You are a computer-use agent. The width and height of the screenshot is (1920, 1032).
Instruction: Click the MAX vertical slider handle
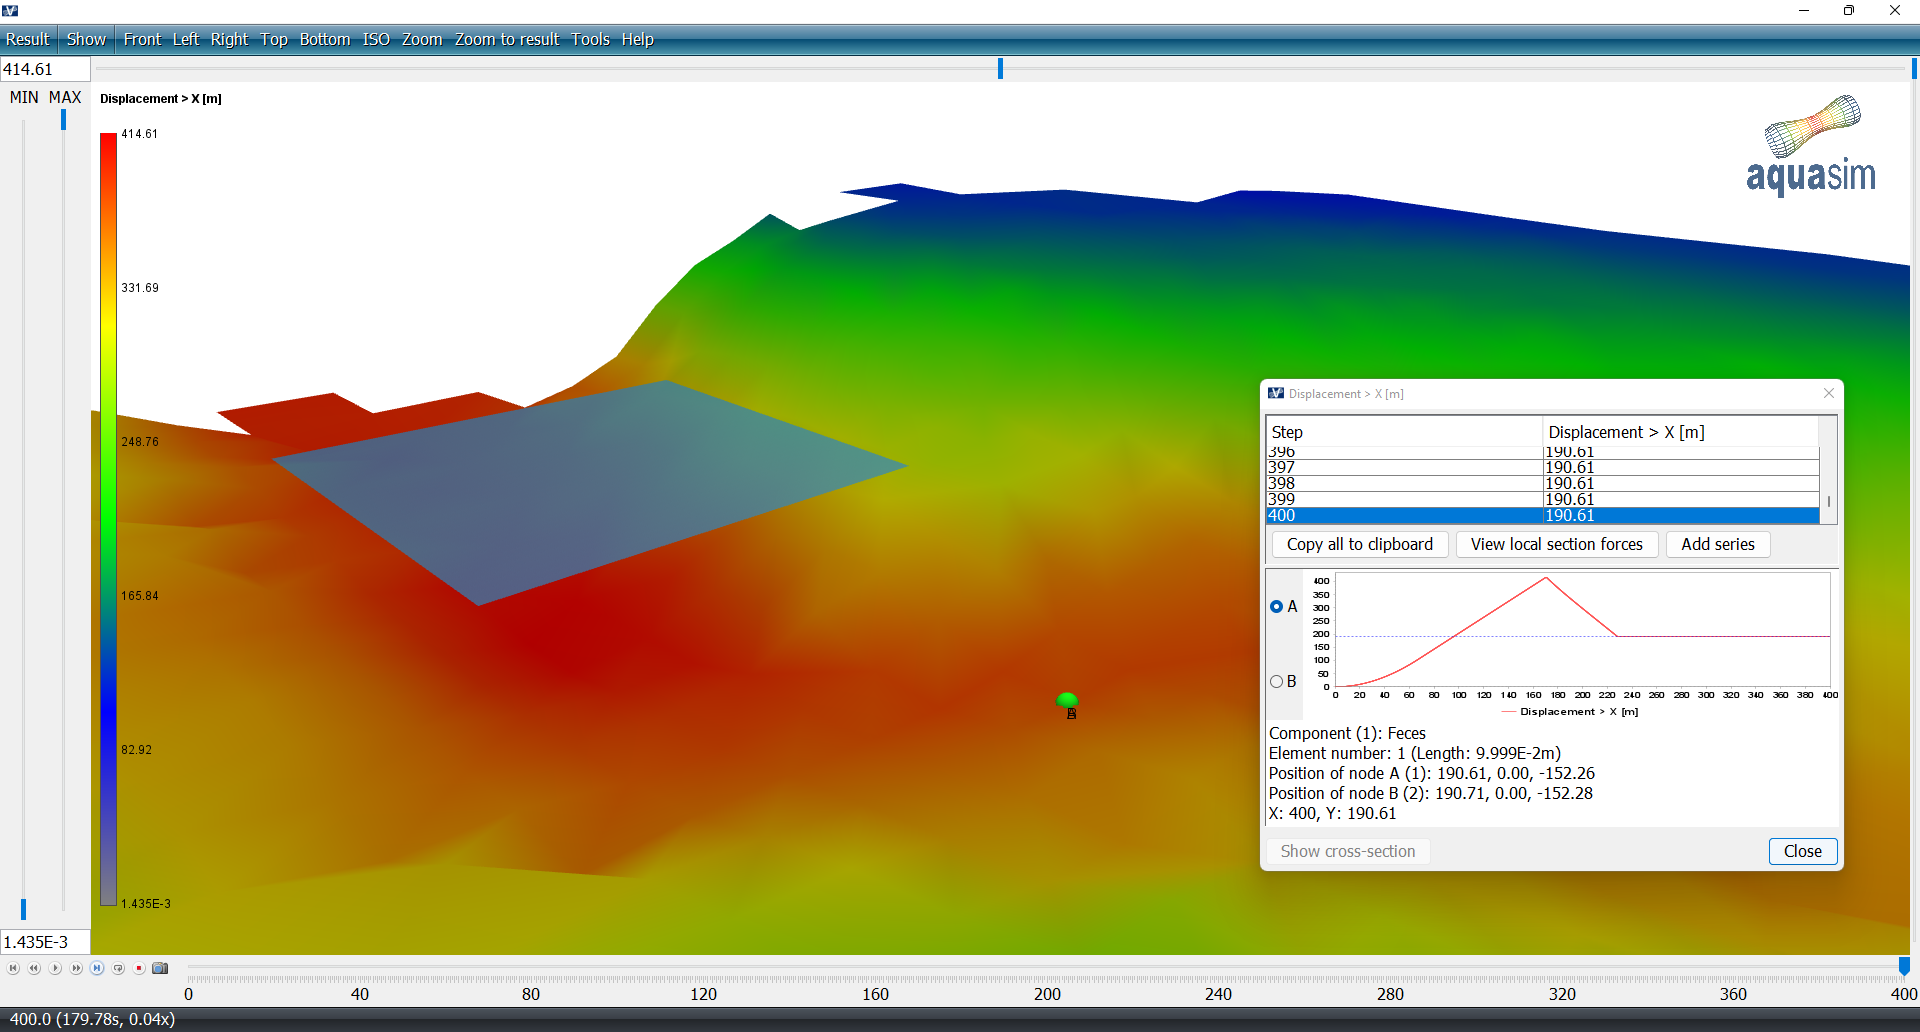(63, 119)
